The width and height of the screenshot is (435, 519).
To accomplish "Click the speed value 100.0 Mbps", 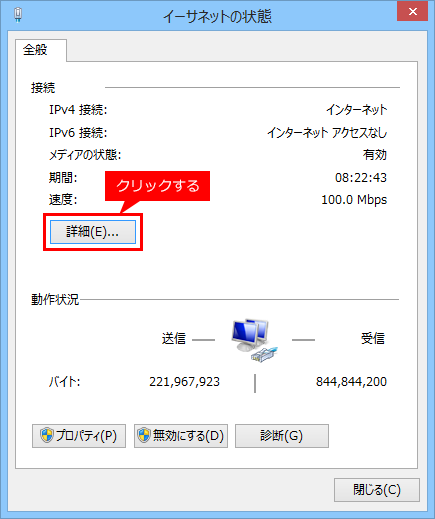I will [354, 200].
